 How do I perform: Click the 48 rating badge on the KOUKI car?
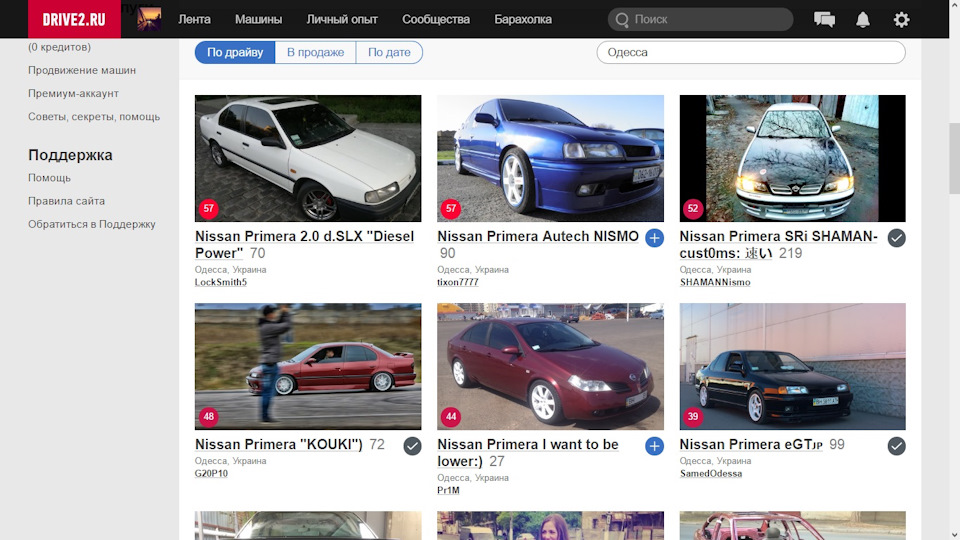click(x=209, y=416)
